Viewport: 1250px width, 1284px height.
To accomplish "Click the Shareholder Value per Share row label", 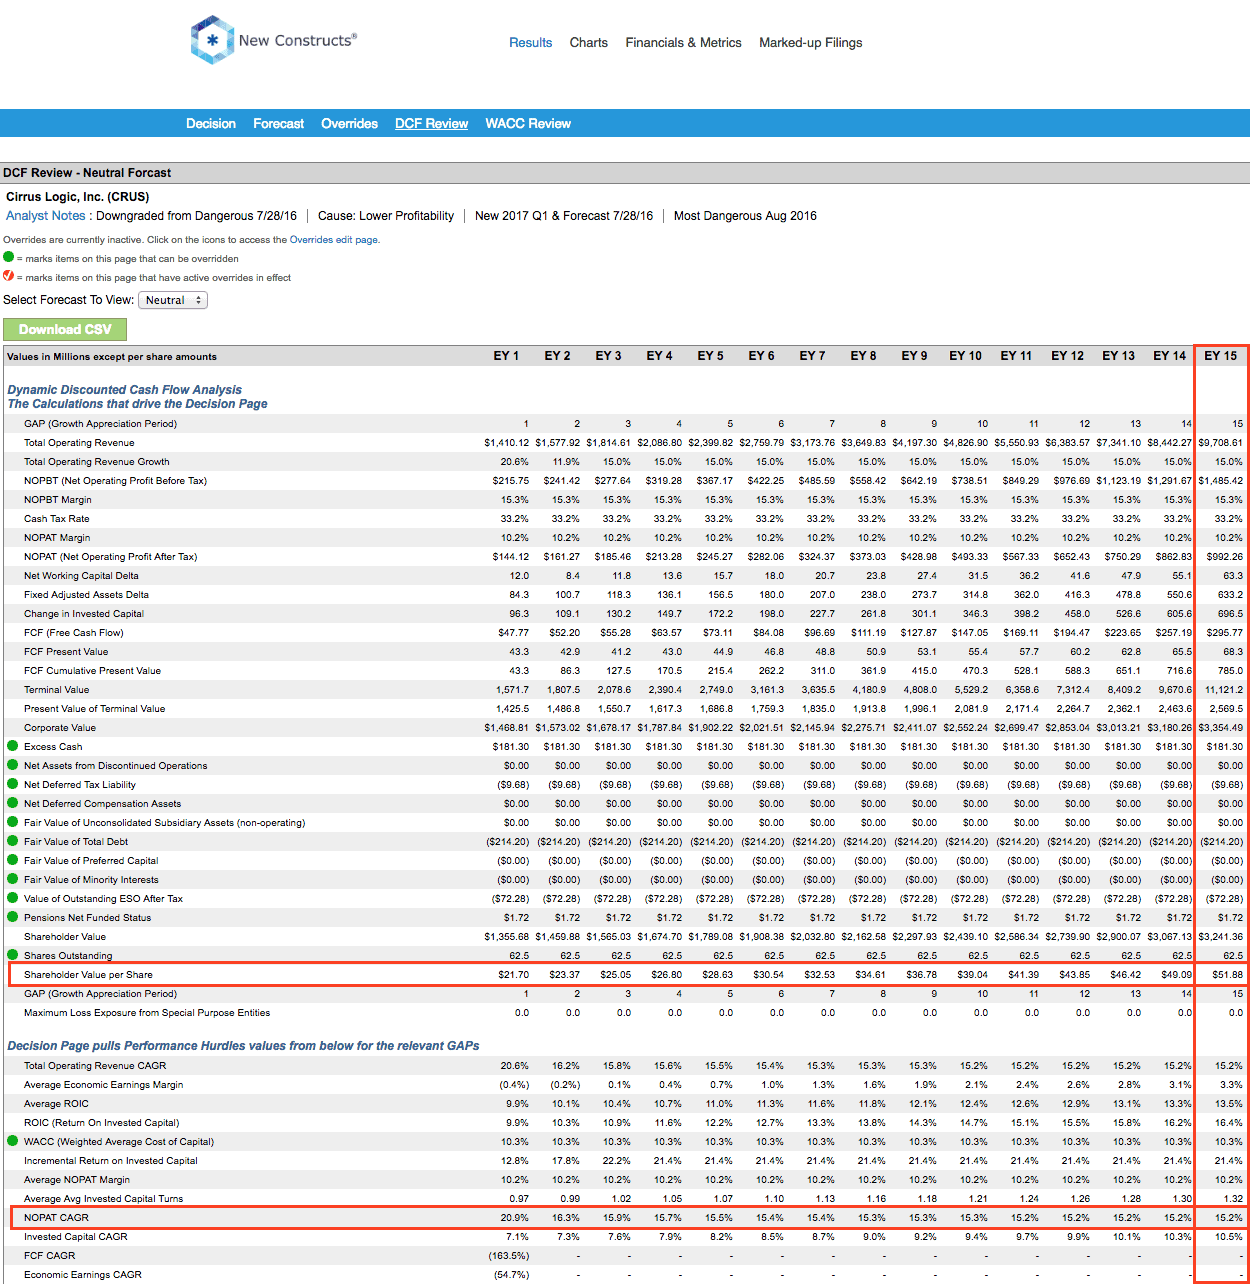I will click(x=88, y=975).
